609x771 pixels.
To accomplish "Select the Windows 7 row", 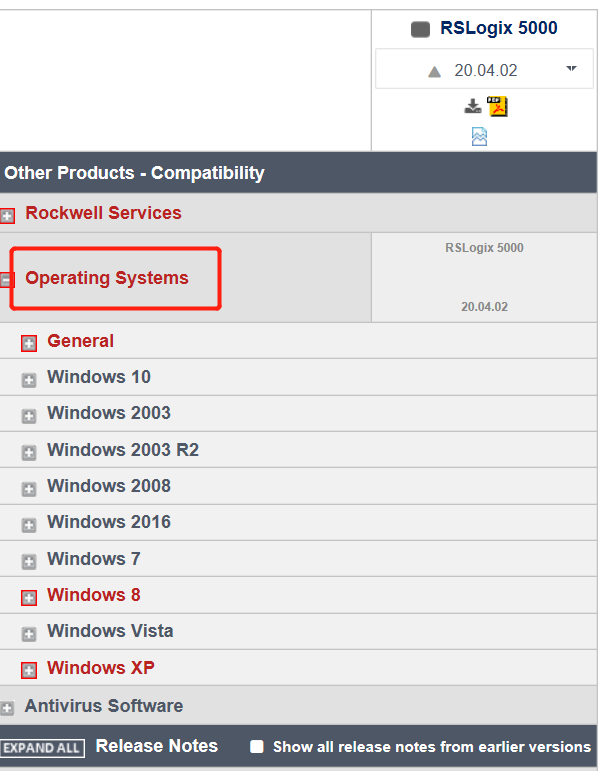I will [x=93, y=558].
